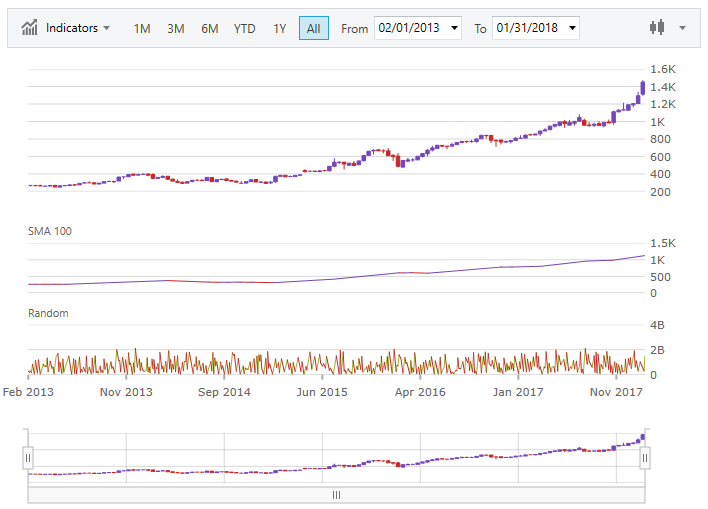
Task: Click the All range button
Action: 313,28
